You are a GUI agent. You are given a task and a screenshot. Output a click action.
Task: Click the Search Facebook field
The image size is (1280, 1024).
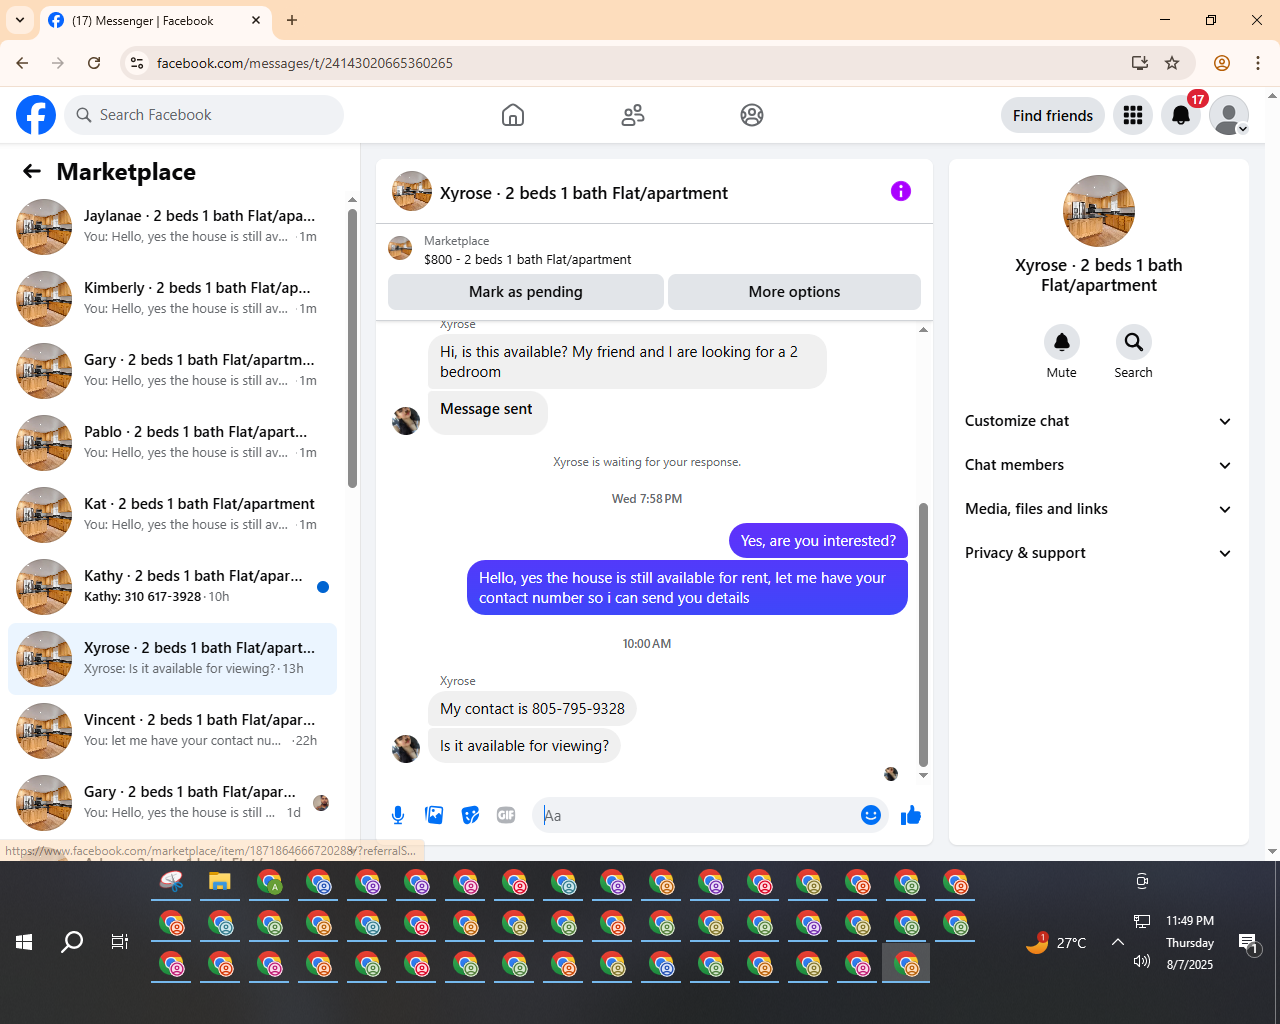[204, 115]
